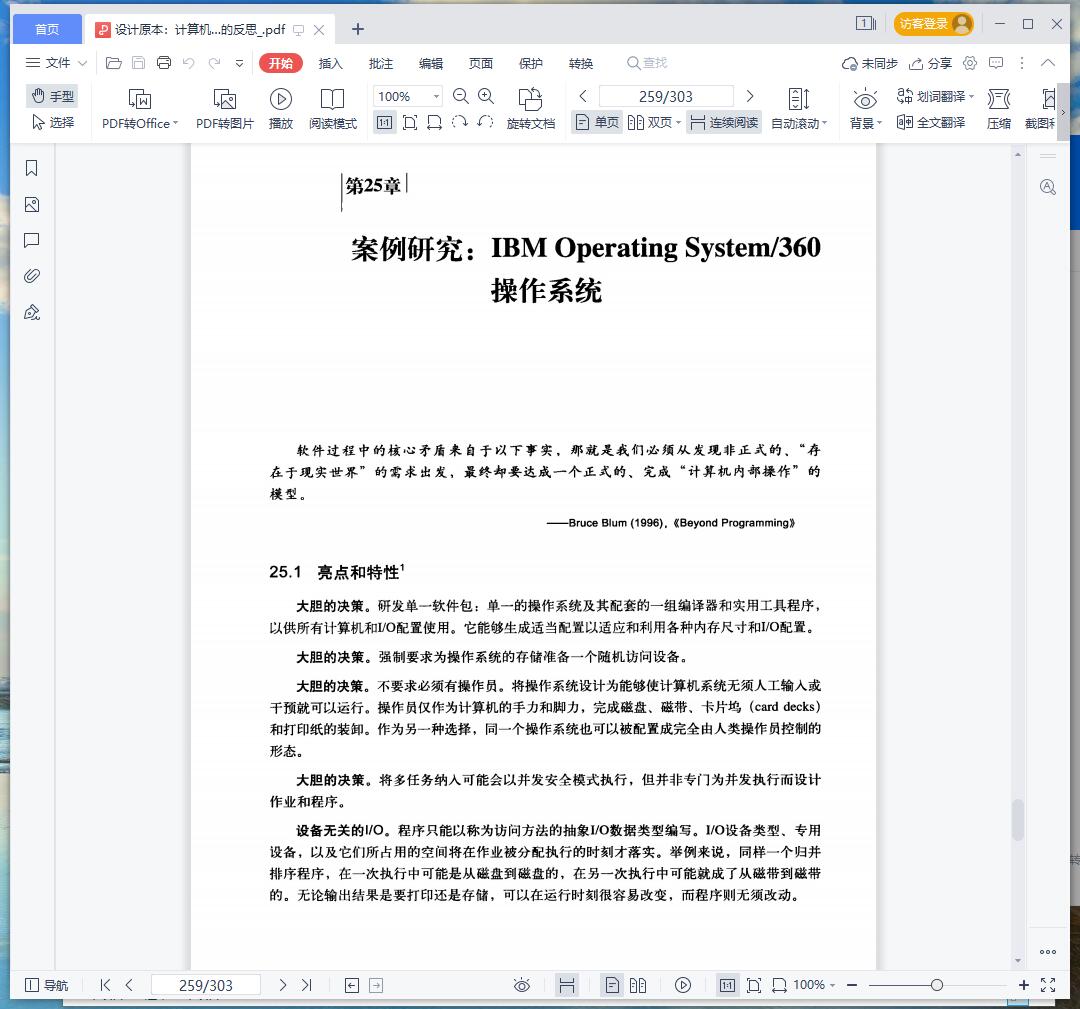1080x1009 pixels.
Task: Open the thumbnail panel in left sidebar
Action: [32, 205]
